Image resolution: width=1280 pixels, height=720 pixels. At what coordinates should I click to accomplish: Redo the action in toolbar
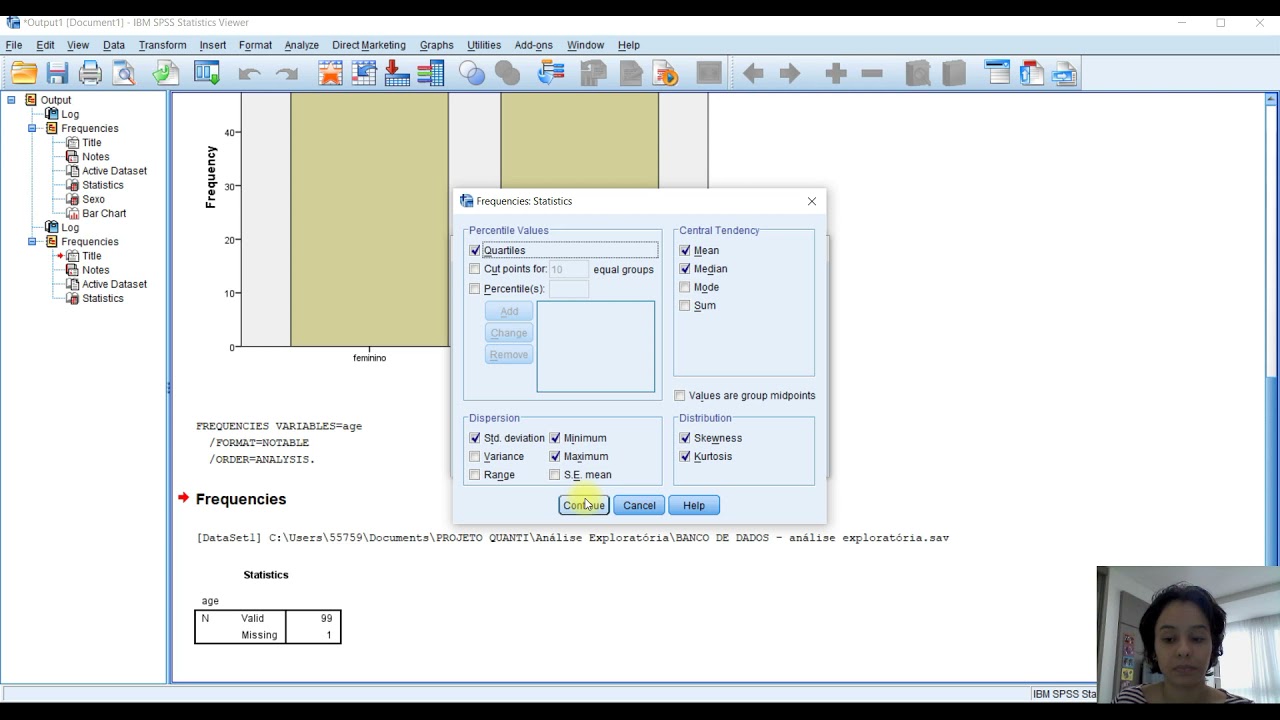[x=287, y=73]
